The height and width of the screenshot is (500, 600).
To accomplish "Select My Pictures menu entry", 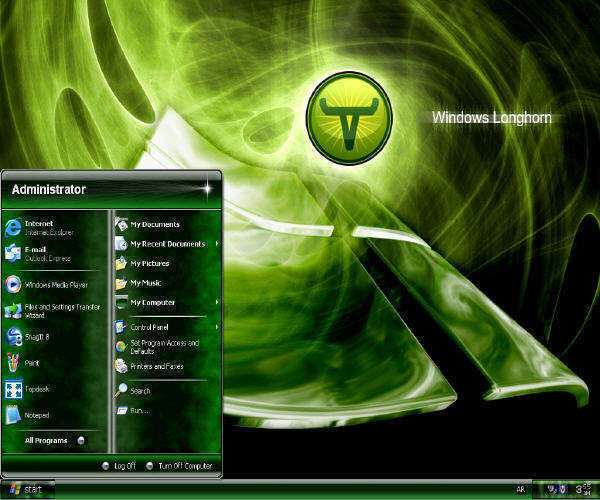I will (166, 263).
